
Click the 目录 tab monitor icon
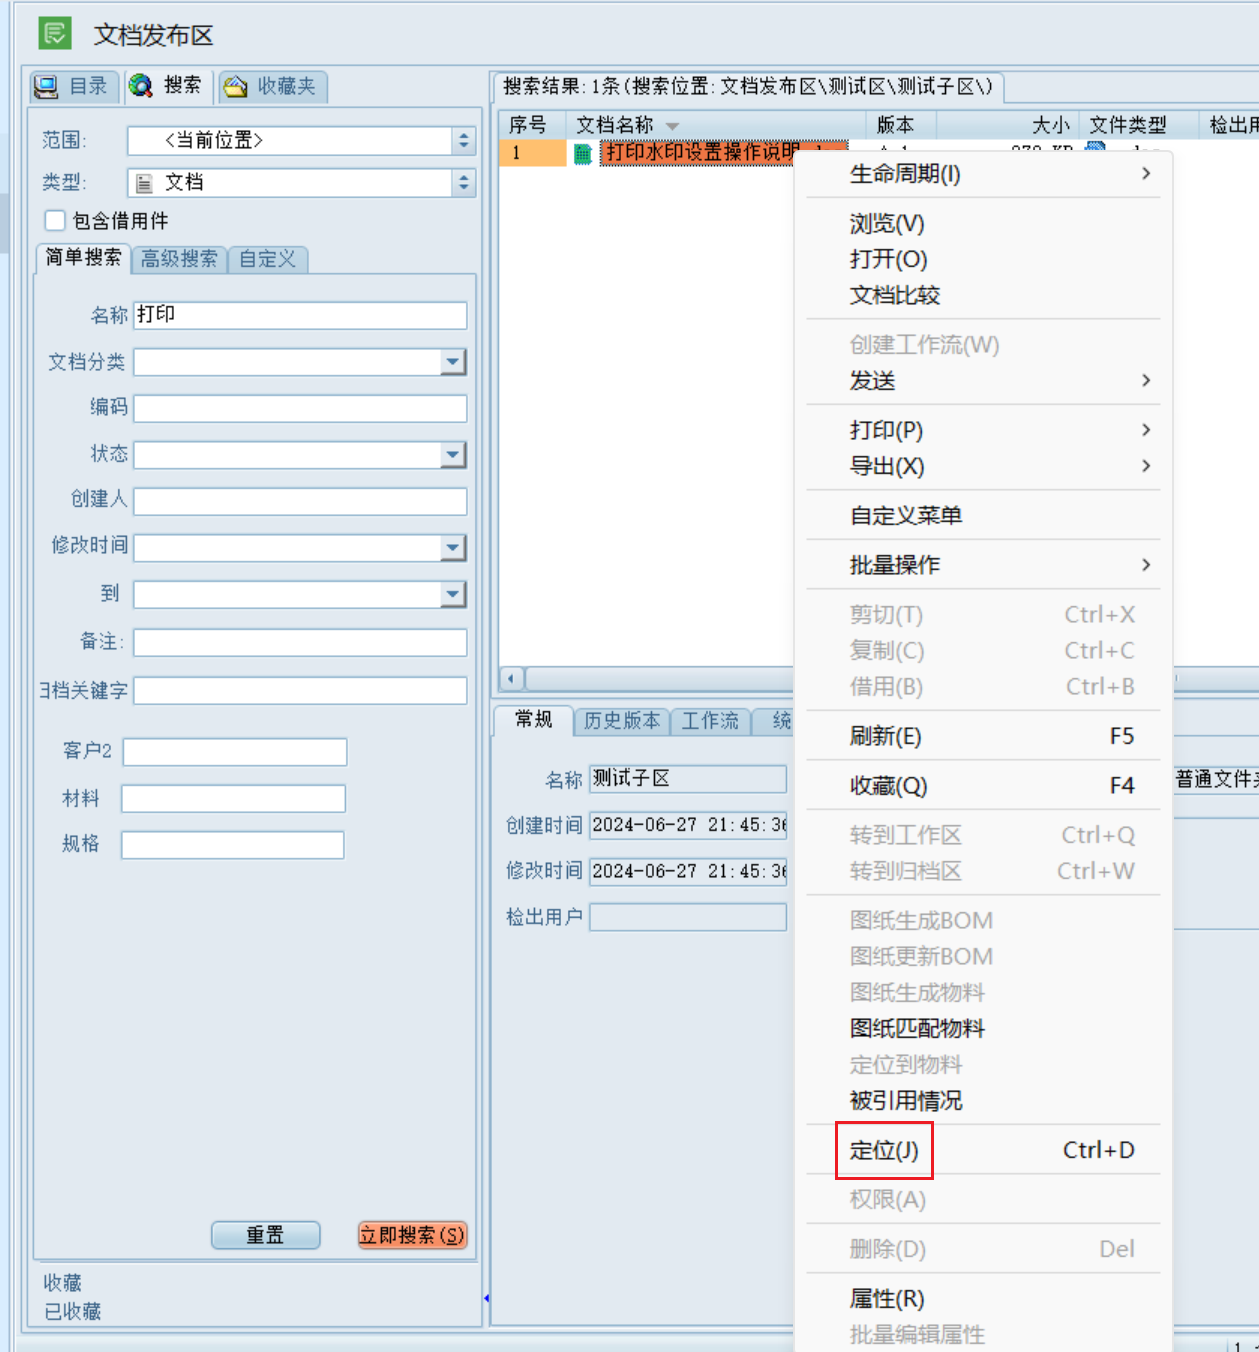tap(46, 87)
